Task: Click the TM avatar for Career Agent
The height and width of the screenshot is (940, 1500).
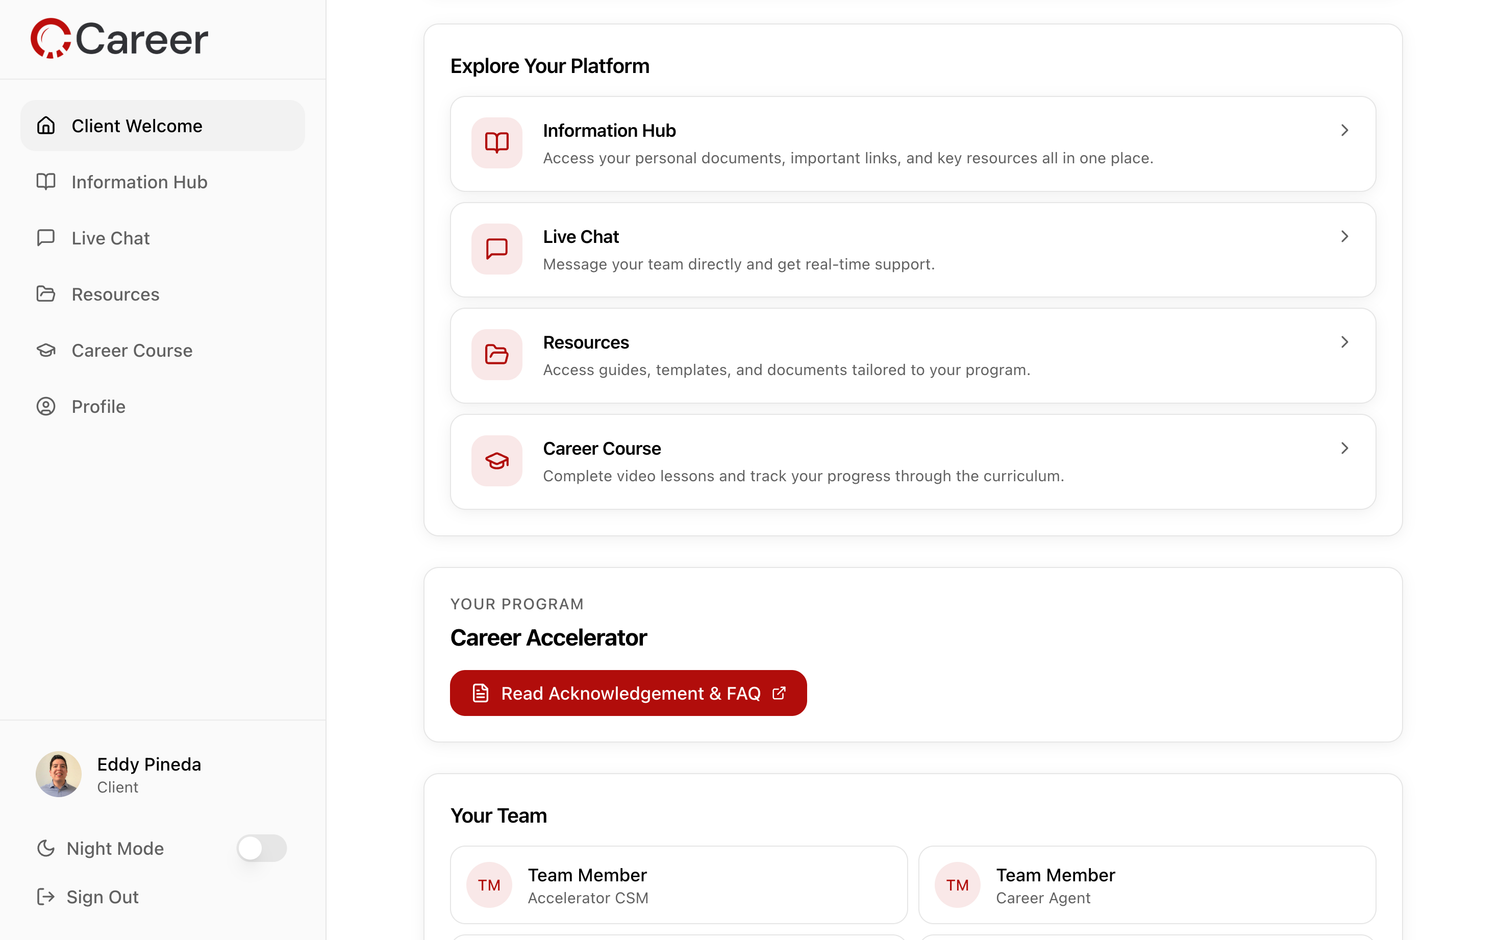Action: point(957,885)
